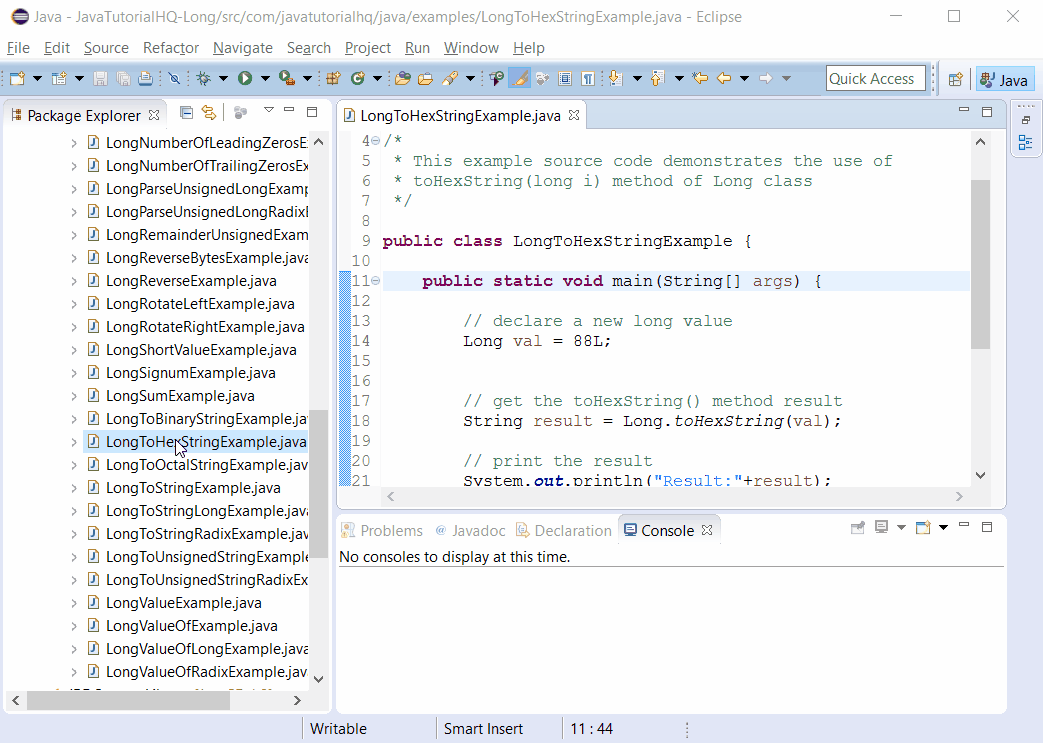Screen dimensions: 1043x743
Task: Select LongToOctalStringExample.java in Package Explorer
Action: pyautogui.click(x=204, y=464)
